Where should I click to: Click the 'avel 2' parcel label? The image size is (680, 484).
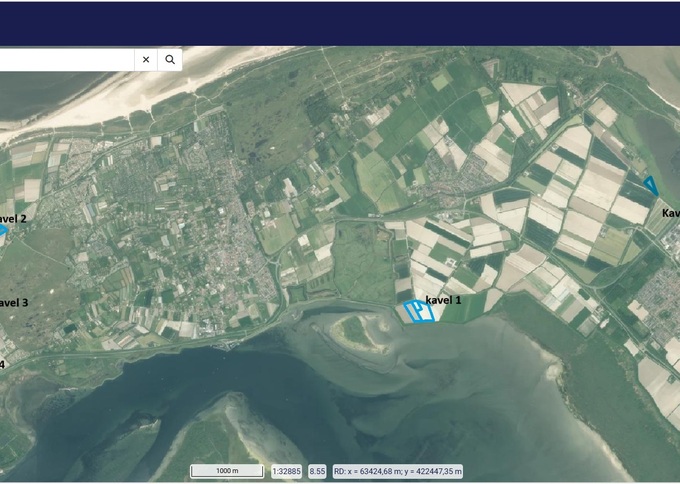pyautogui.click(x=13, y=219)
